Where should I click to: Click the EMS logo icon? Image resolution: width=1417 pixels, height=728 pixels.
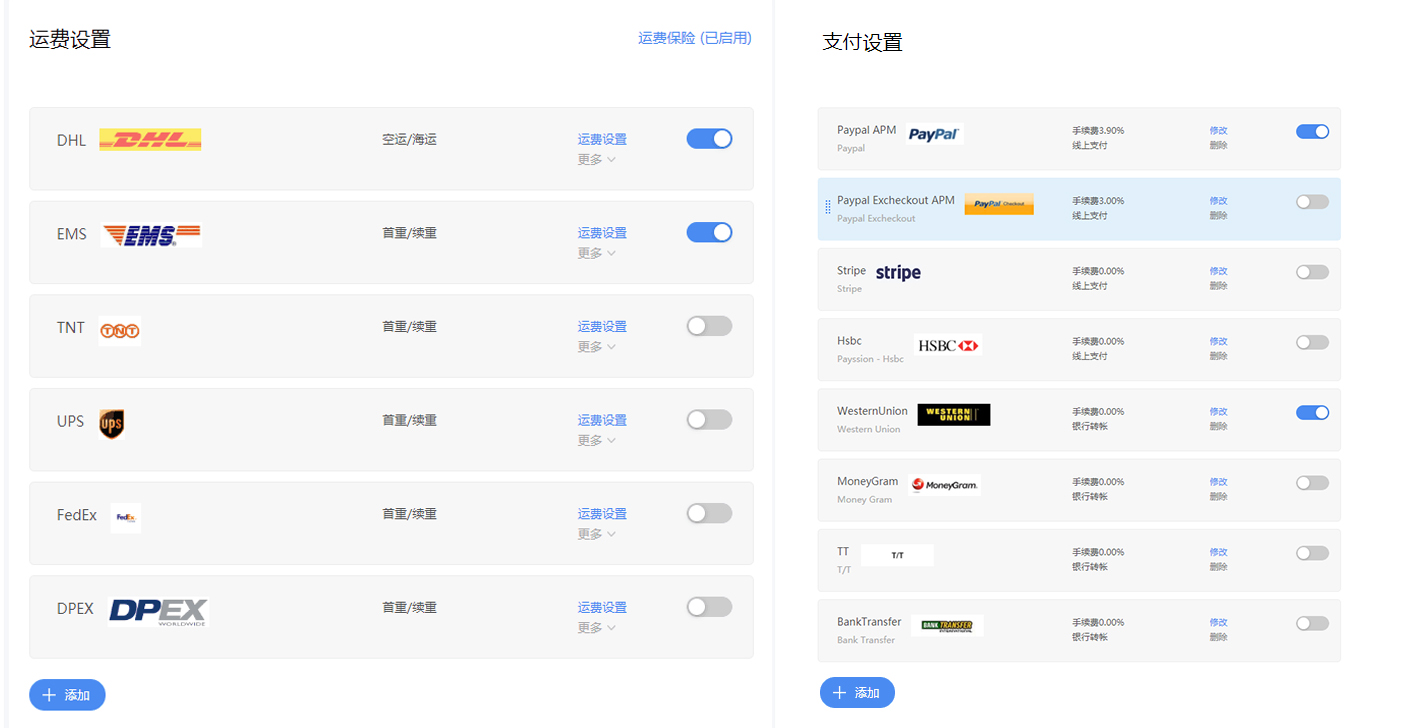(151, 234)
